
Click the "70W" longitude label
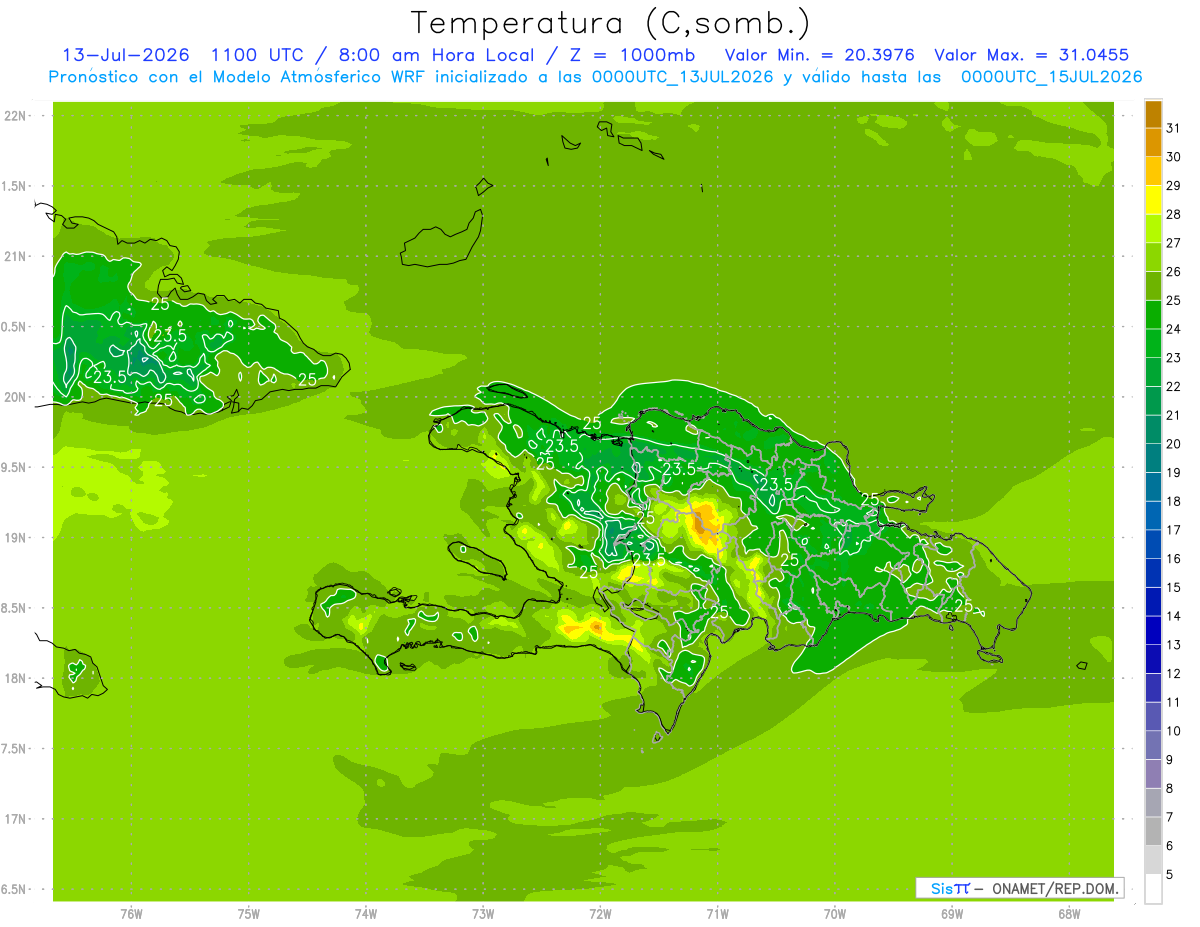835,913
